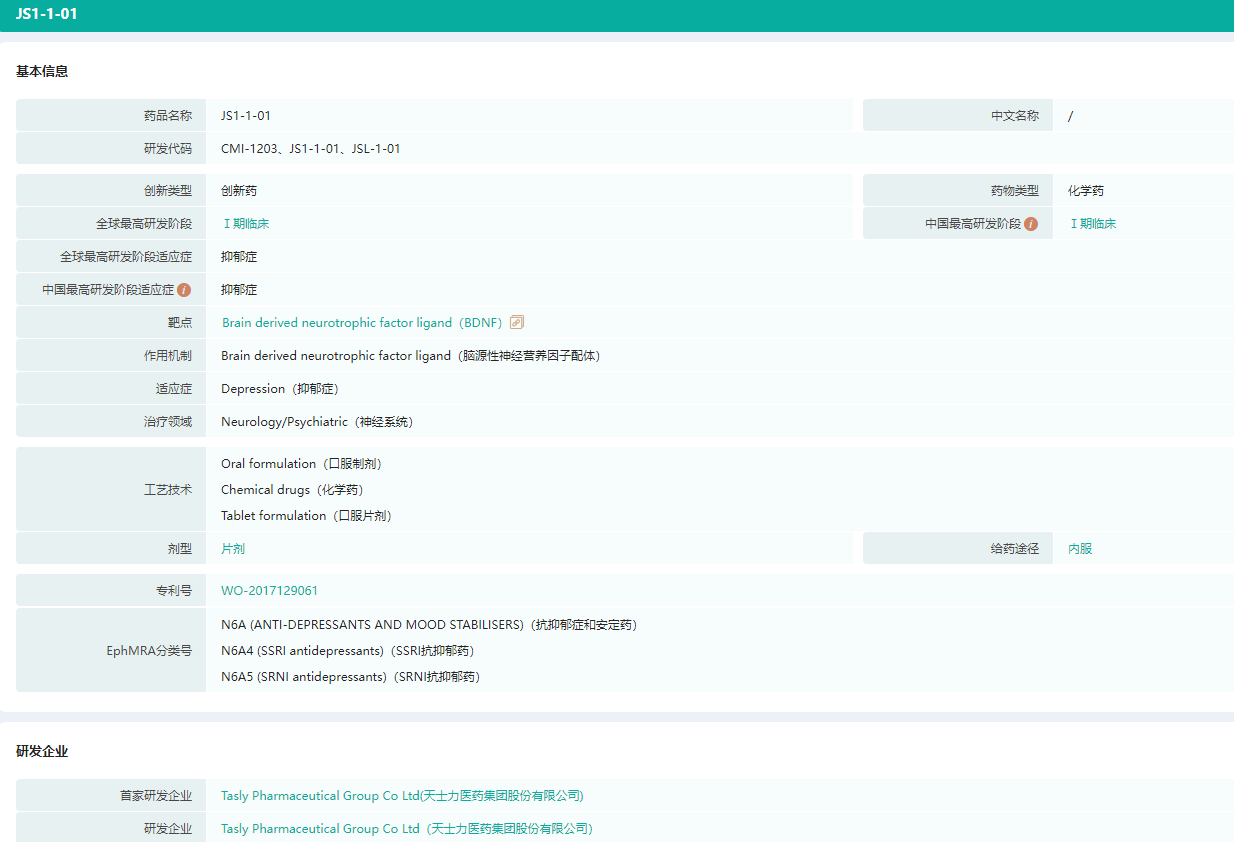
Task: Open Ⅰ期临床 link in 中国最高研发阶段 row
Action: tap(1092, 224)
